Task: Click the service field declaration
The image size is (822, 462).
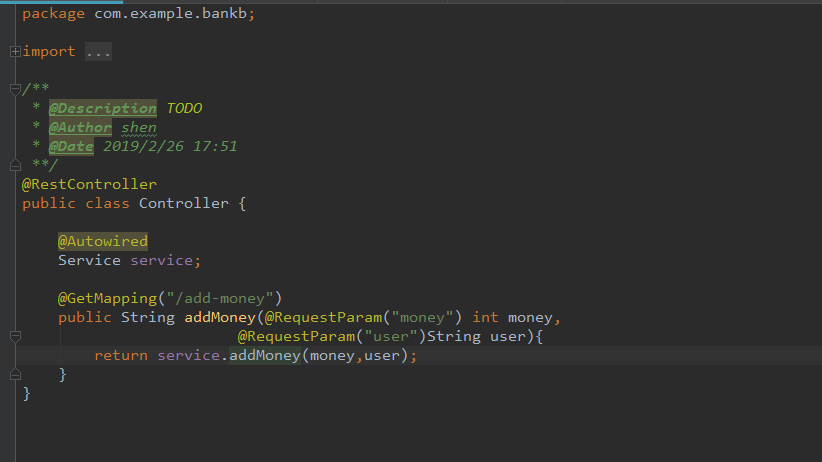Action: 161,260
